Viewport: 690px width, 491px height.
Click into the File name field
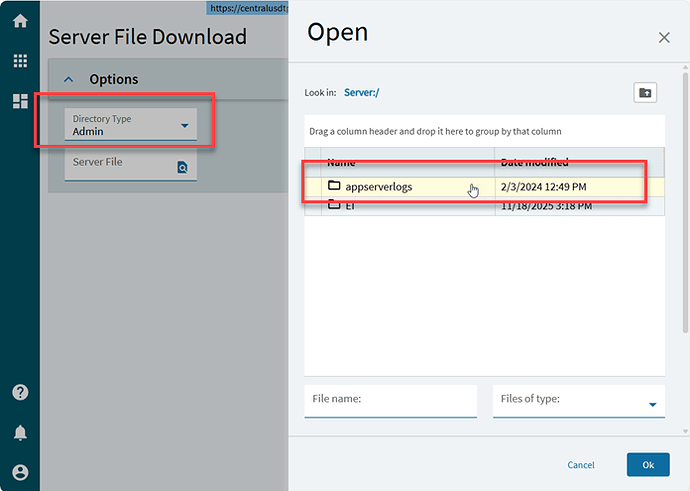click(390, 400)
